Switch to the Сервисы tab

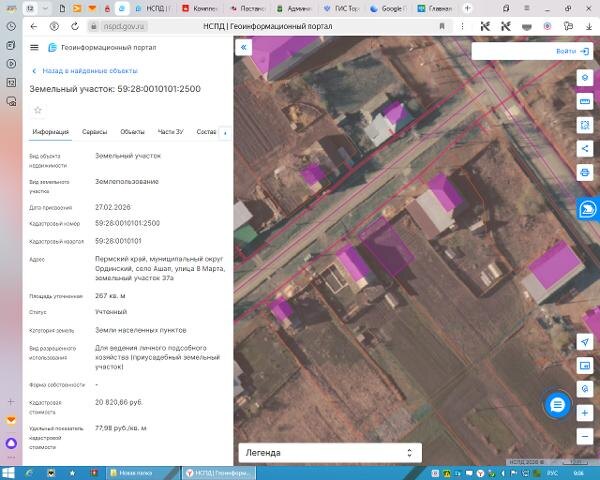coord(95,132)
